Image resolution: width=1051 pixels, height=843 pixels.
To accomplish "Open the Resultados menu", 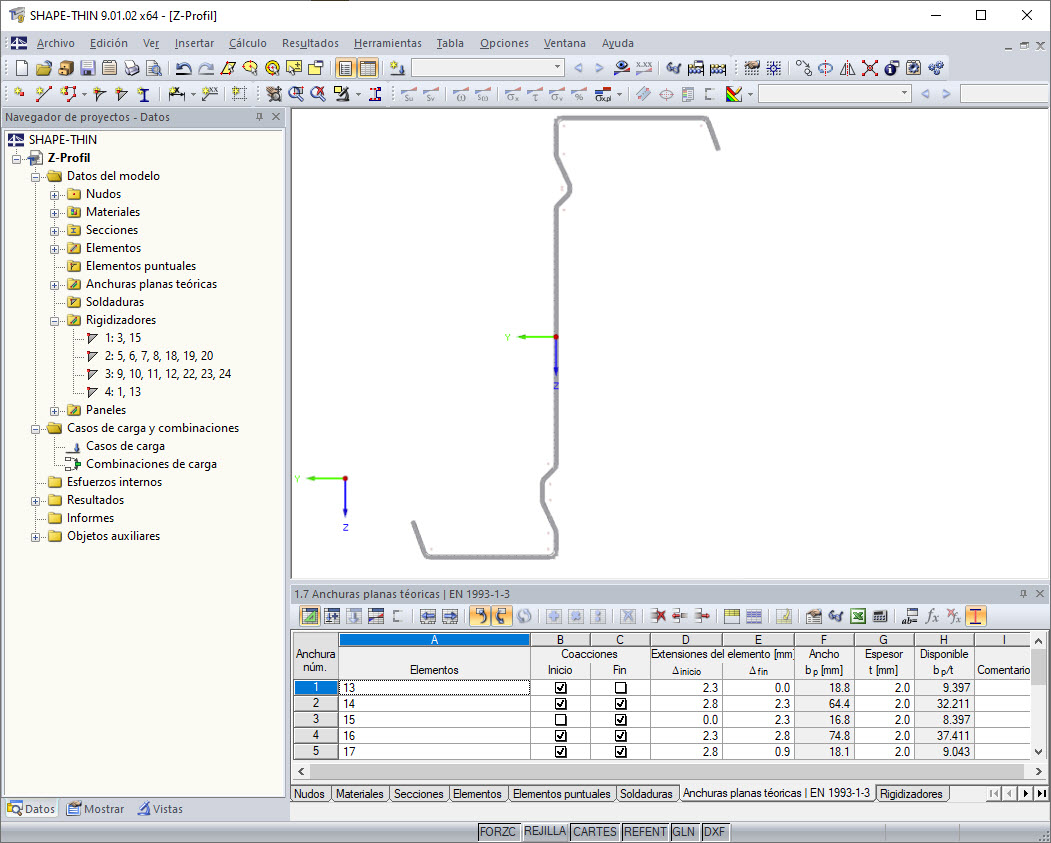I will click(310, 43).
